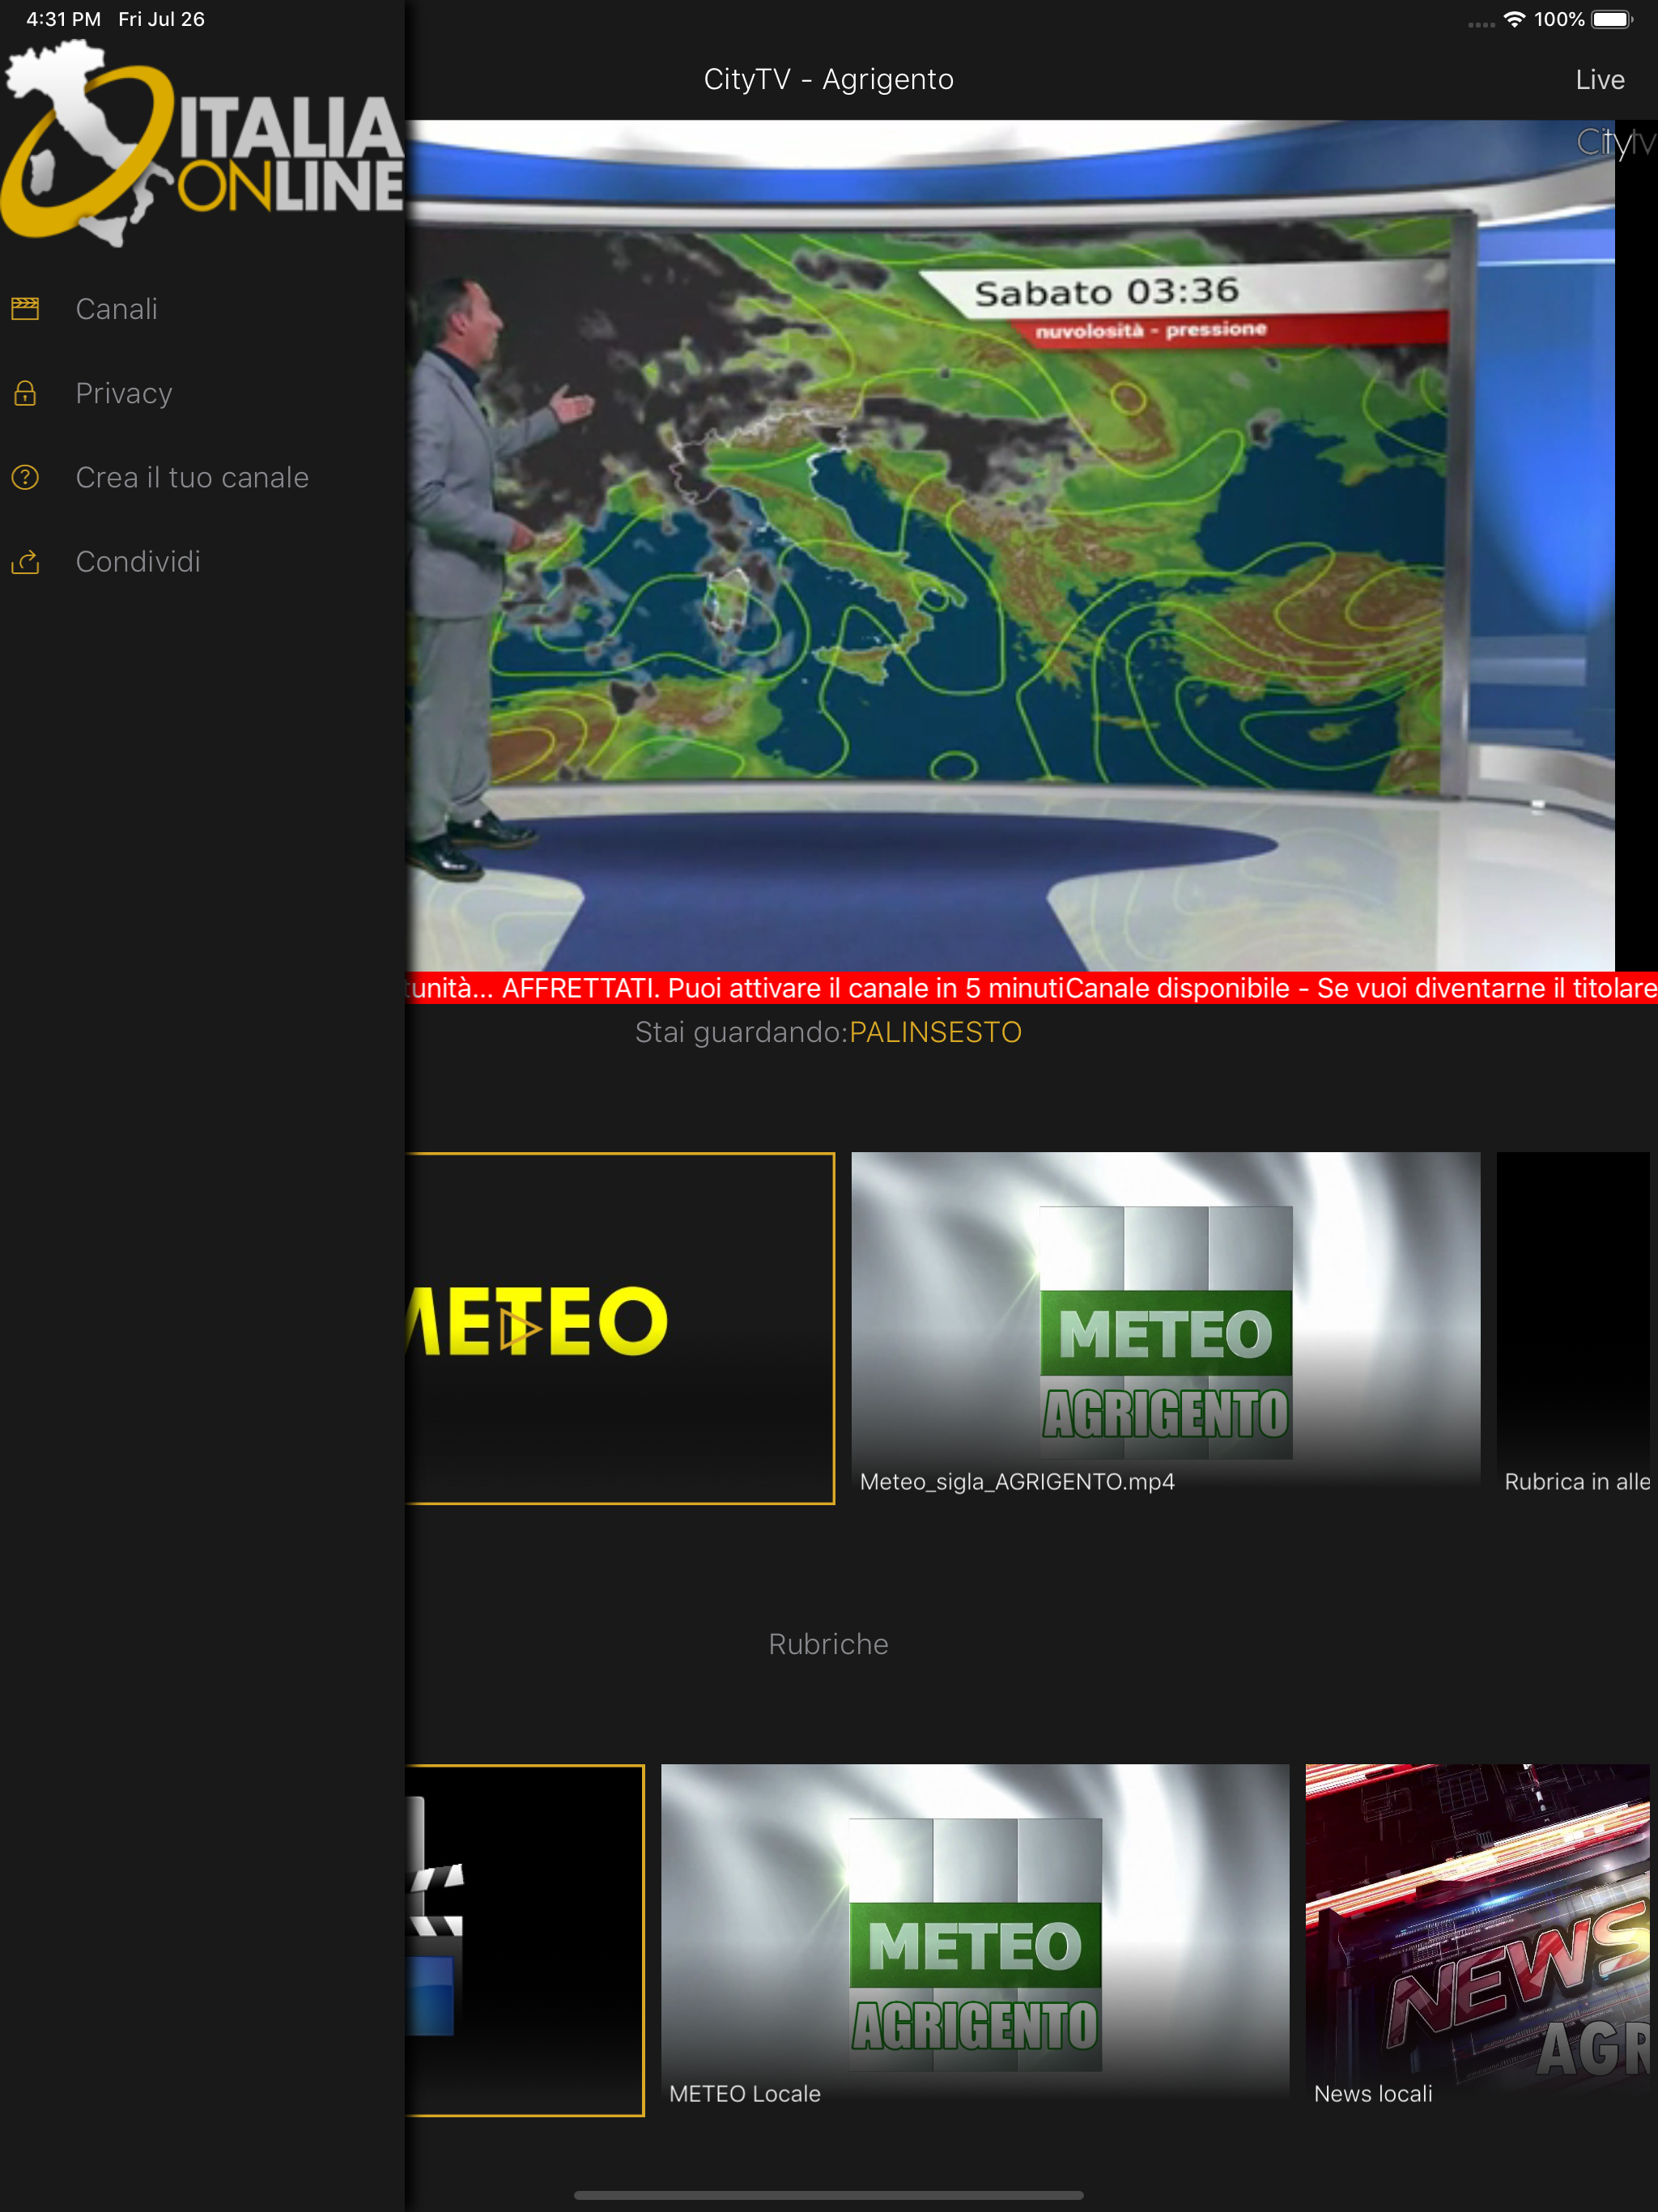Viewport: 1658px width, 2212px height.
Task: Tap the Live button
Action: click(1599, 80)
